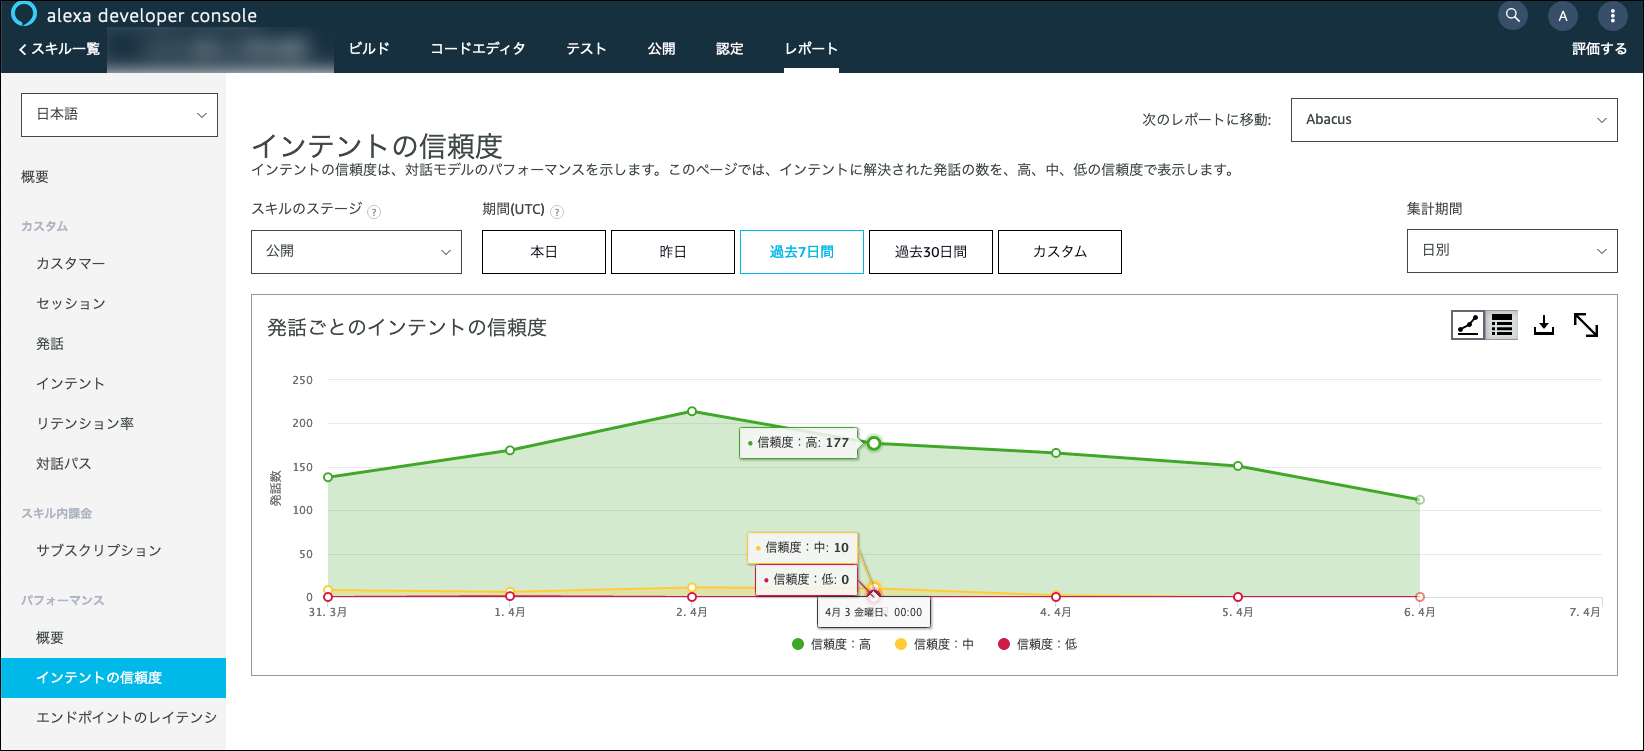
Task: Open インテント report in sidebar
Action: pos(71,384)
